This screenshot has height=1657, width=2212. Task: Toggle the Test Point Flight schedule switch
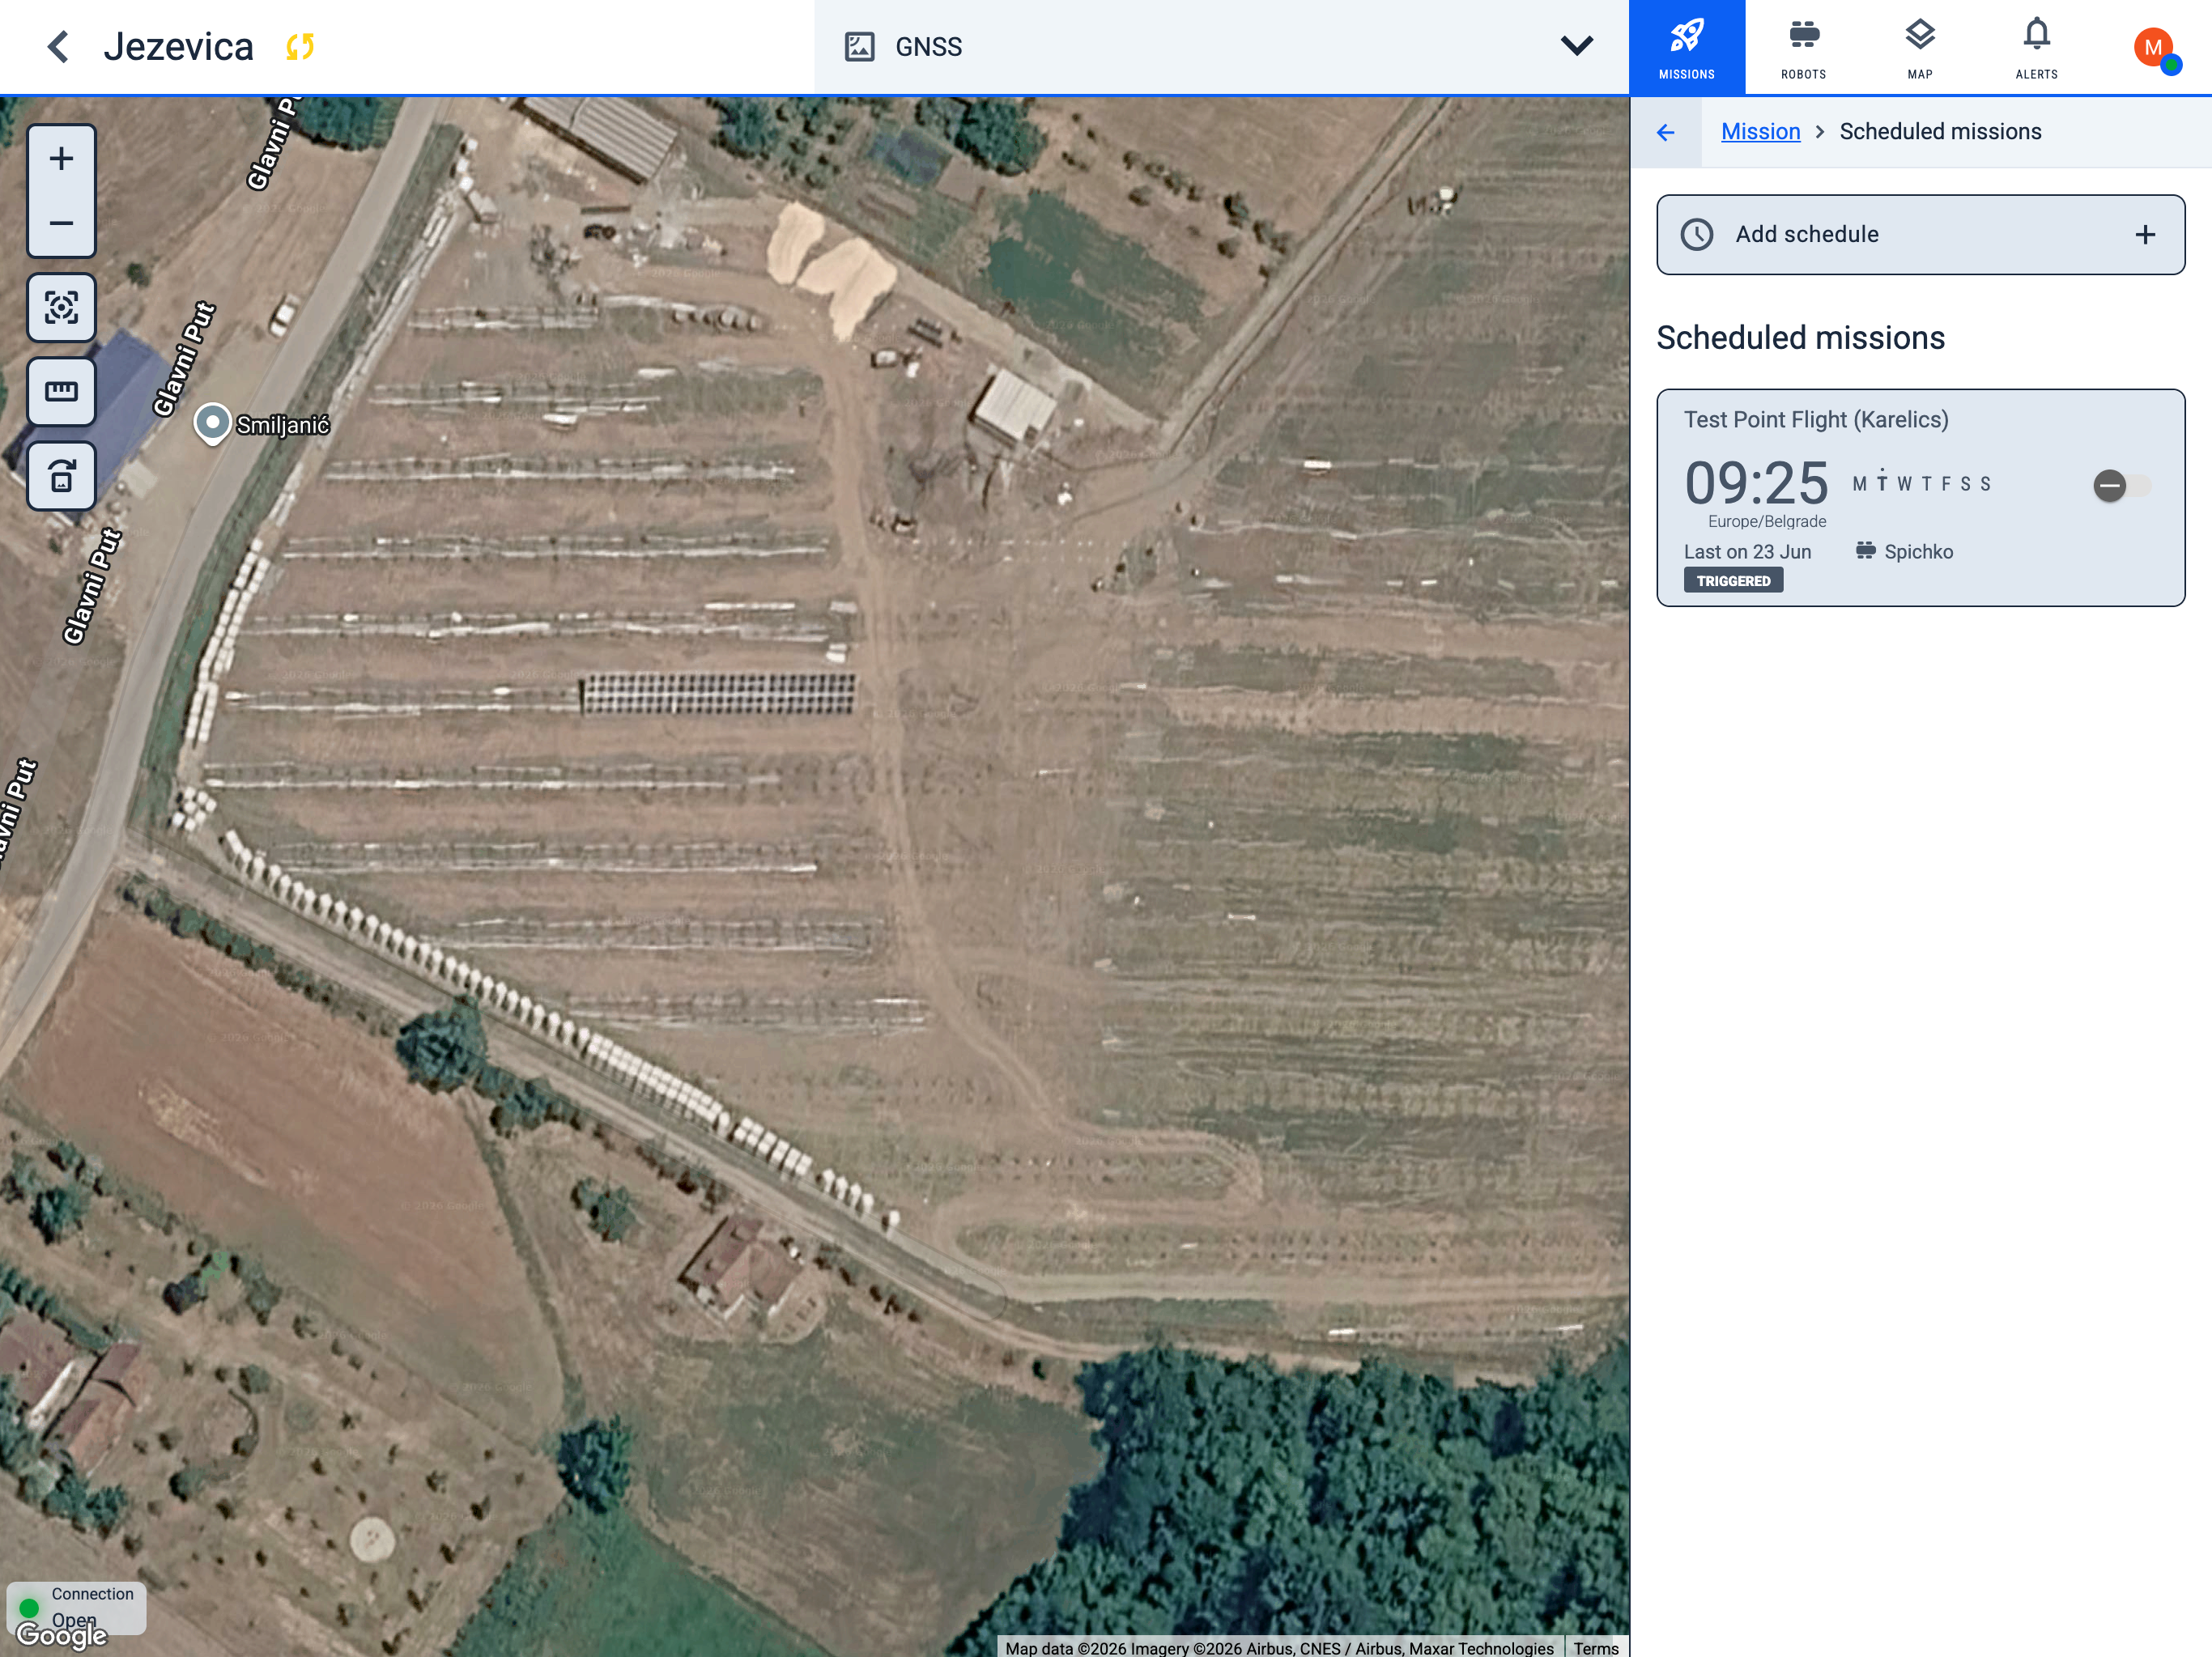tap(2121, 486)
